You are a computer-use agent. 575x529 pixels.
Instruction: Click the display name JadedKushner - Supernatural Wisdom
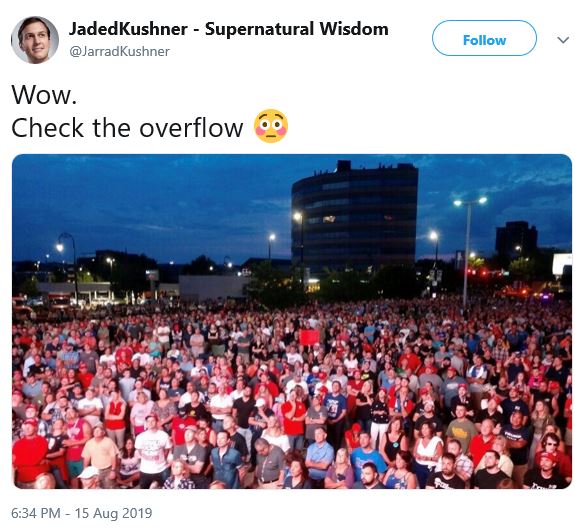pos(228,29)
